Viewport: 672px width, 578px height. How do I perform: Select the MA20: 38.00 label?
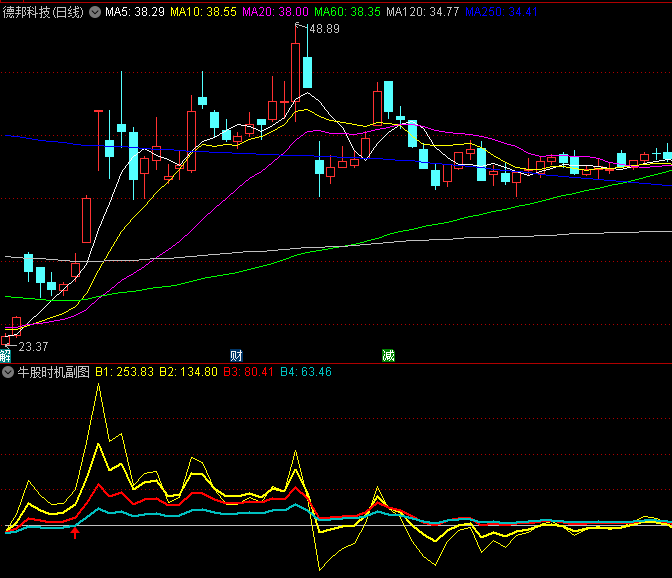pos(275,12)
